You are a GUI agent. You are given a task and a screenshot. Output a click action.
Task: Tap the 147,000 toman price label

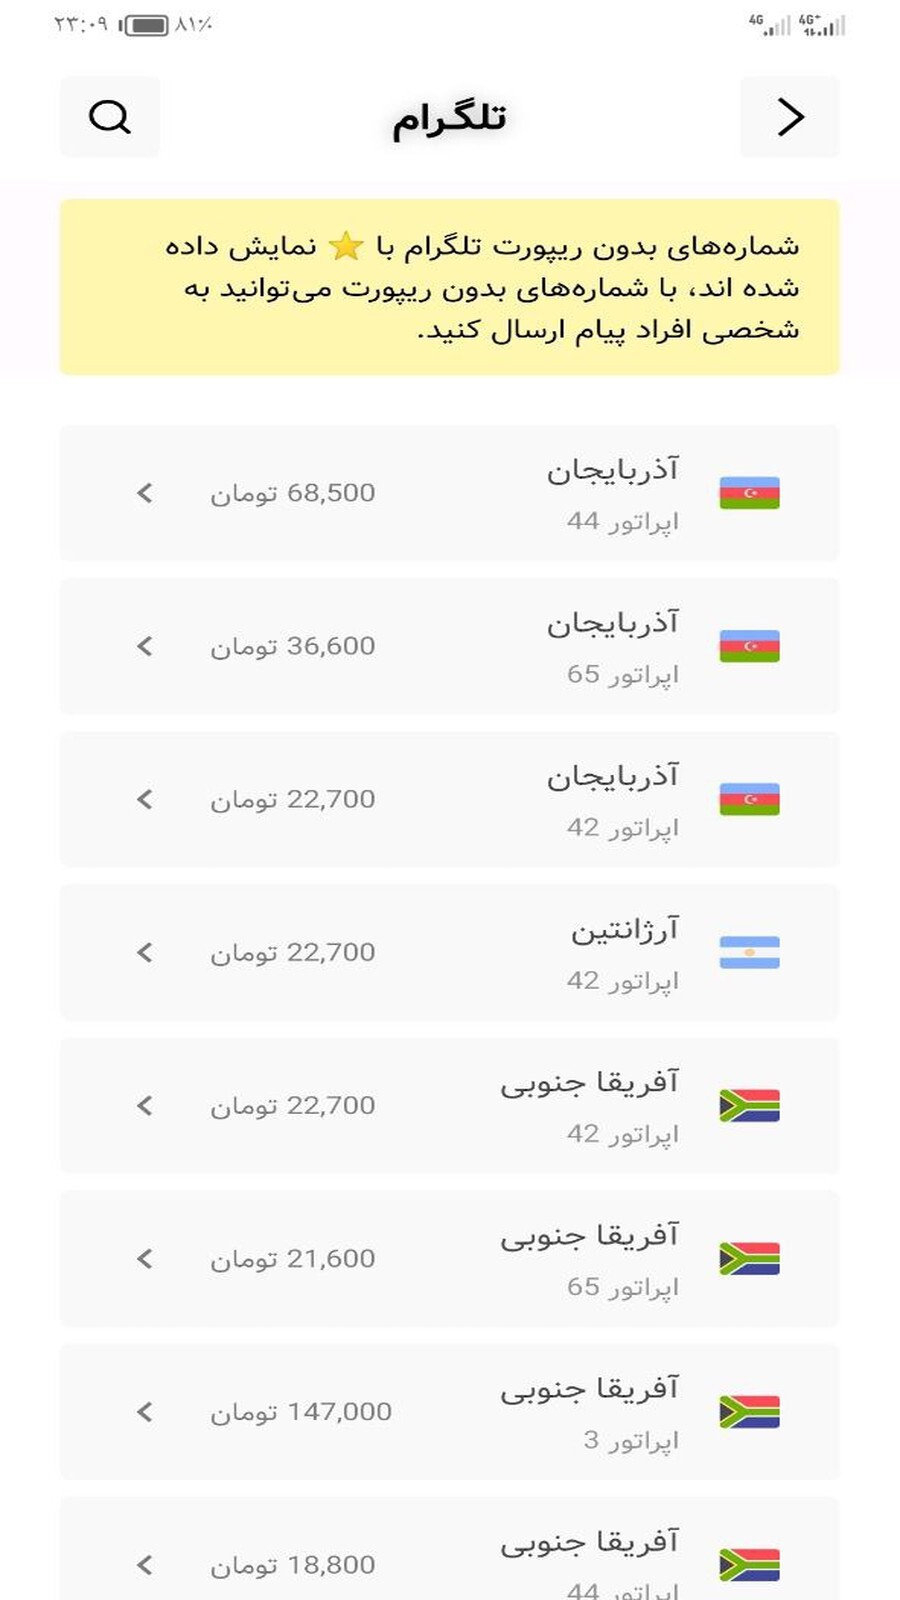[x=301, y=1412]
